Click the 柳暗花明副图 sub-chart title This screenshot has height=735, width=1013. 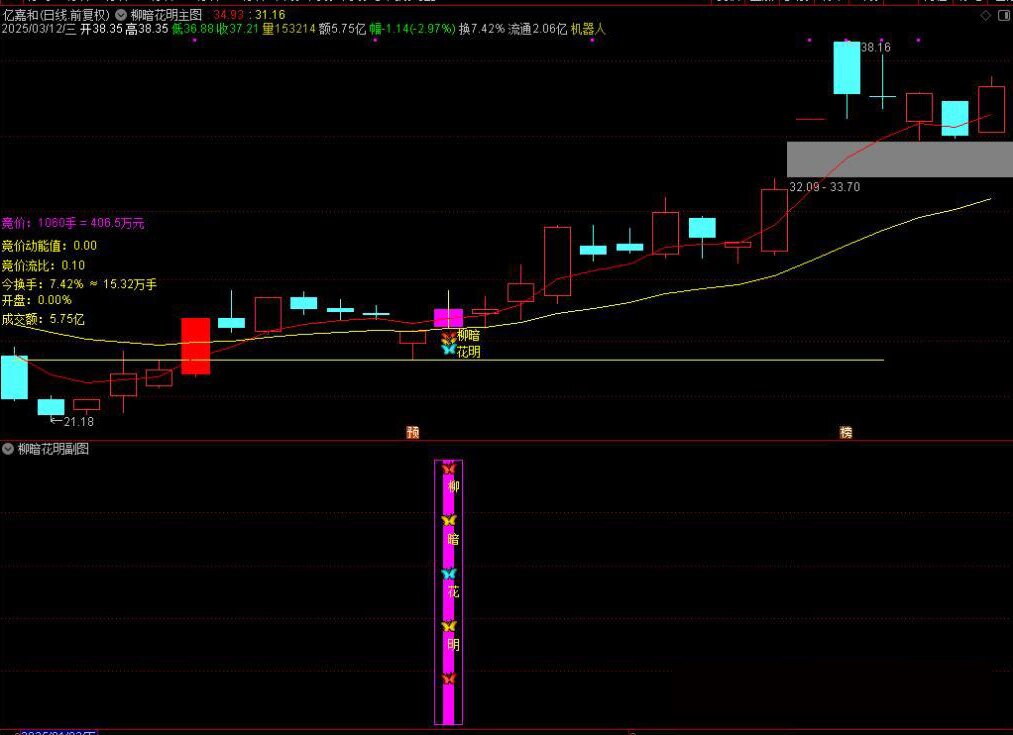click(53, 449)
